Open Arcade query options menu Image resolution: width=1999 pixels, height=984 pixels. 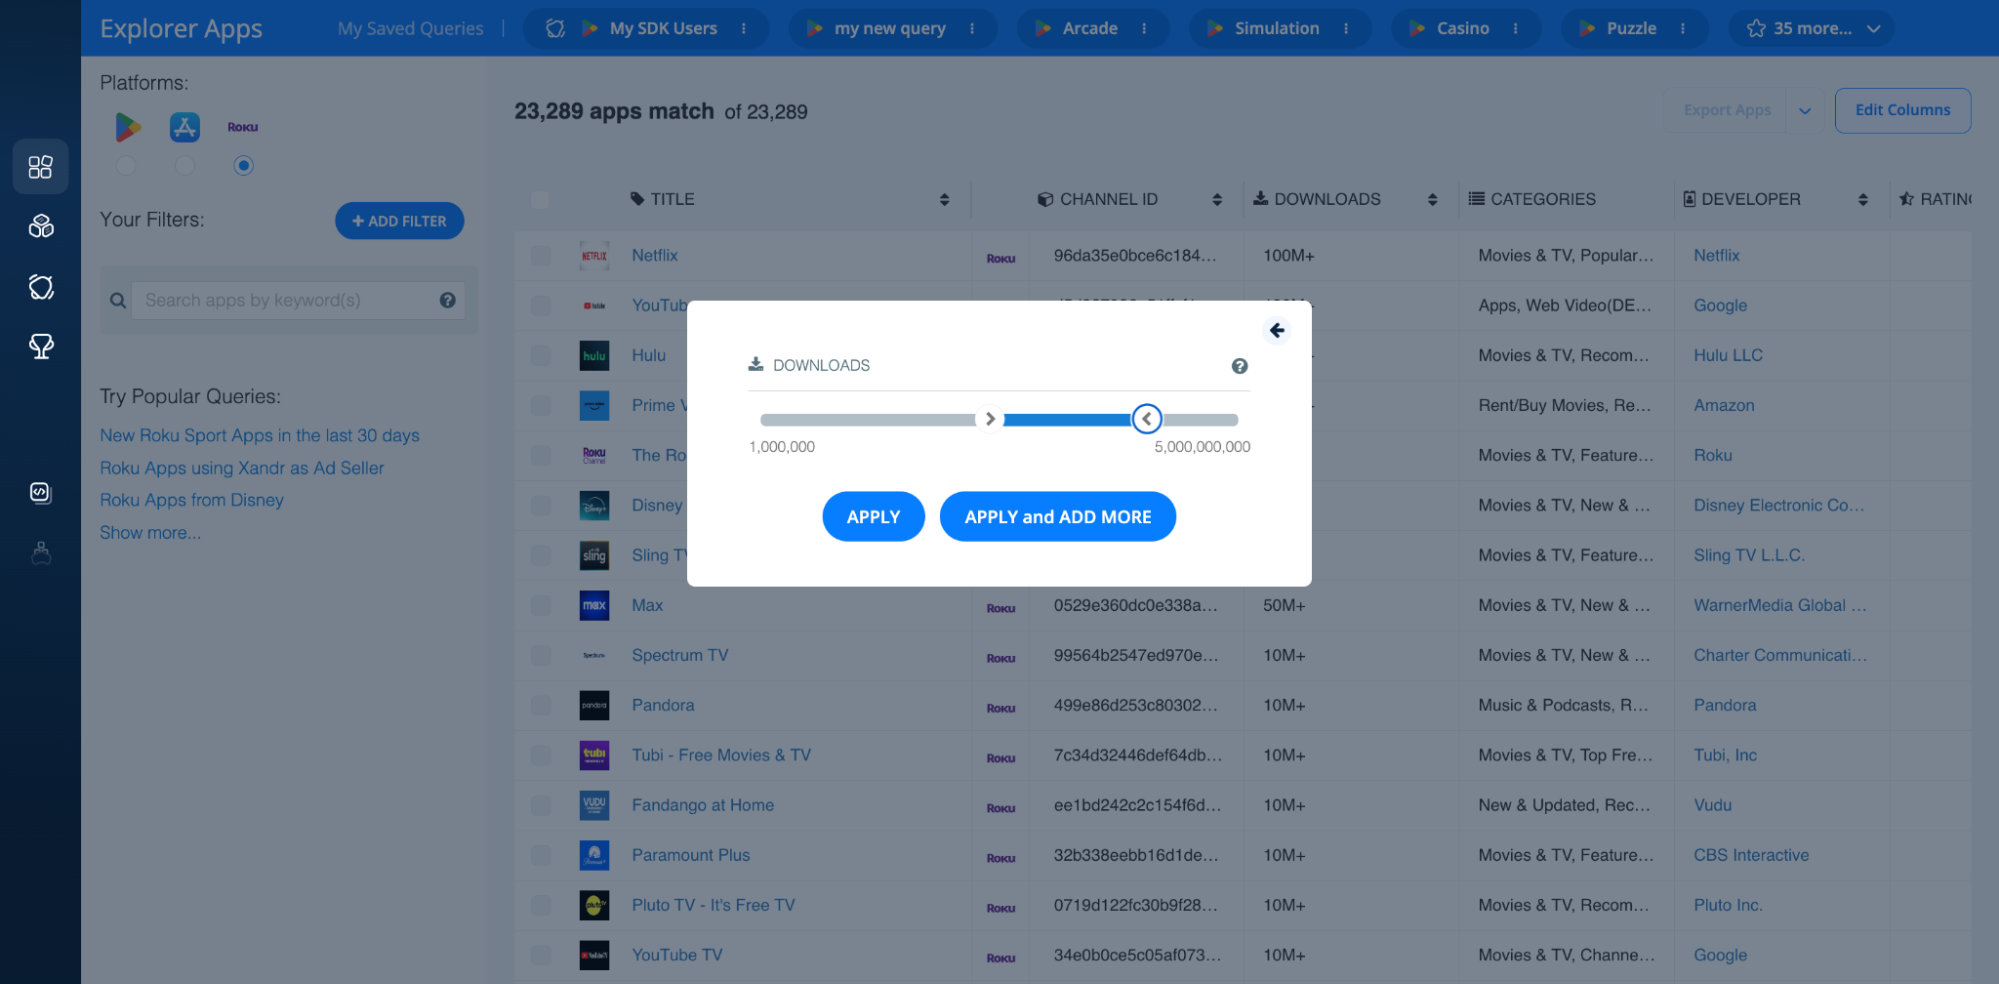[x=1144, y=29]
